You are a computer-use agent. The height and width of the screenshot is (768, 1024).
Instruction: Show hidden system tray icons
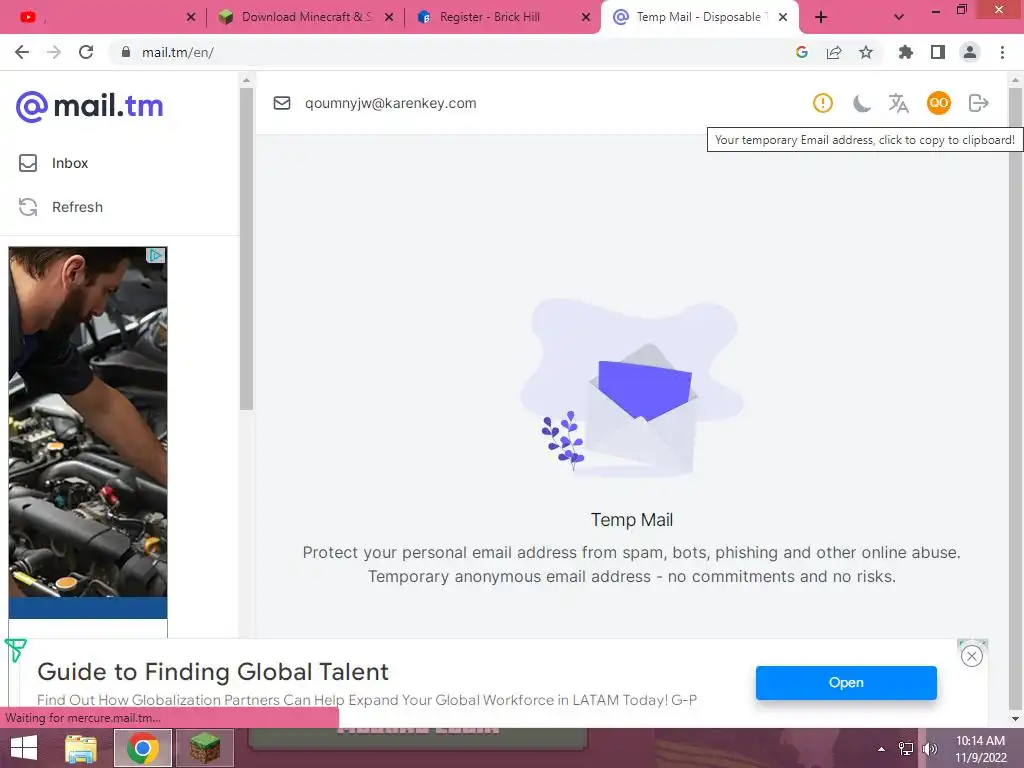point(882,749)
